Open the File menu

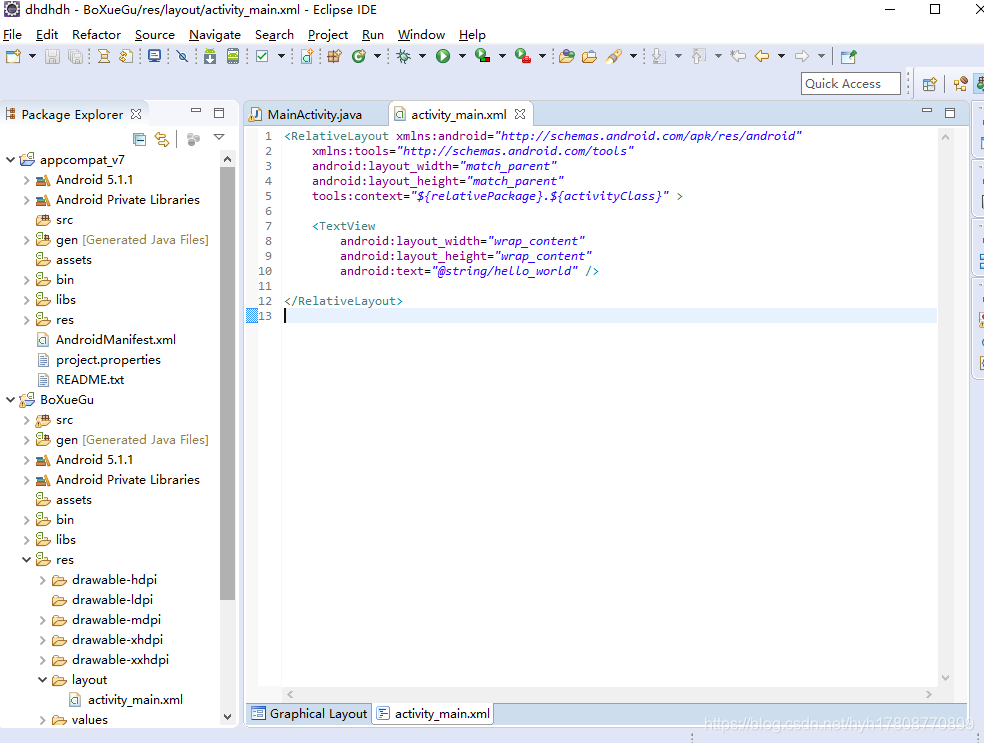click(13, 35)
